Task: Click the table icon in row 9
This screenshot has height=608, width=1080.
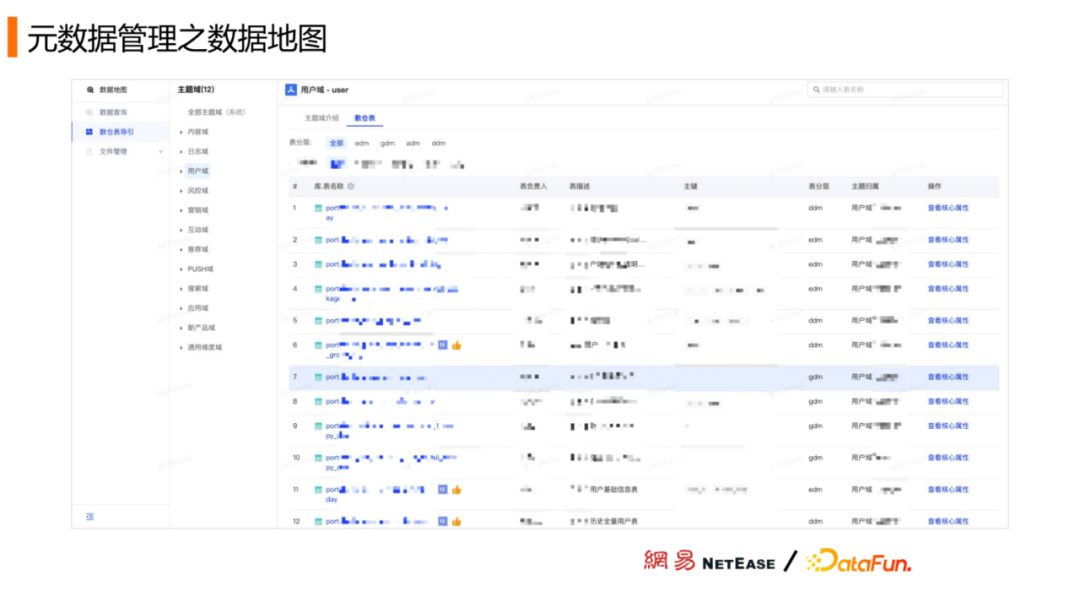Action: tap(318, 426)
